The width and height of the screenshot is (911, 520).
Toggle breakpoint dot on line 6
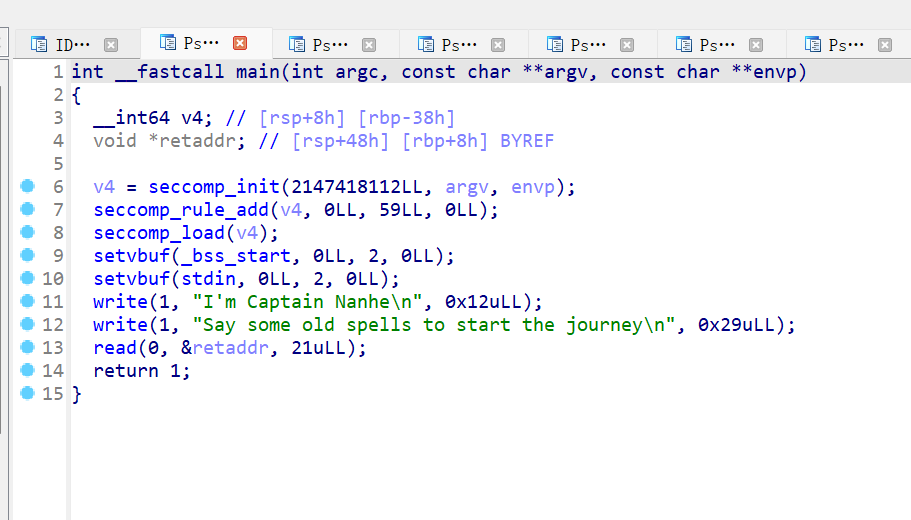(x=27, y=187)
